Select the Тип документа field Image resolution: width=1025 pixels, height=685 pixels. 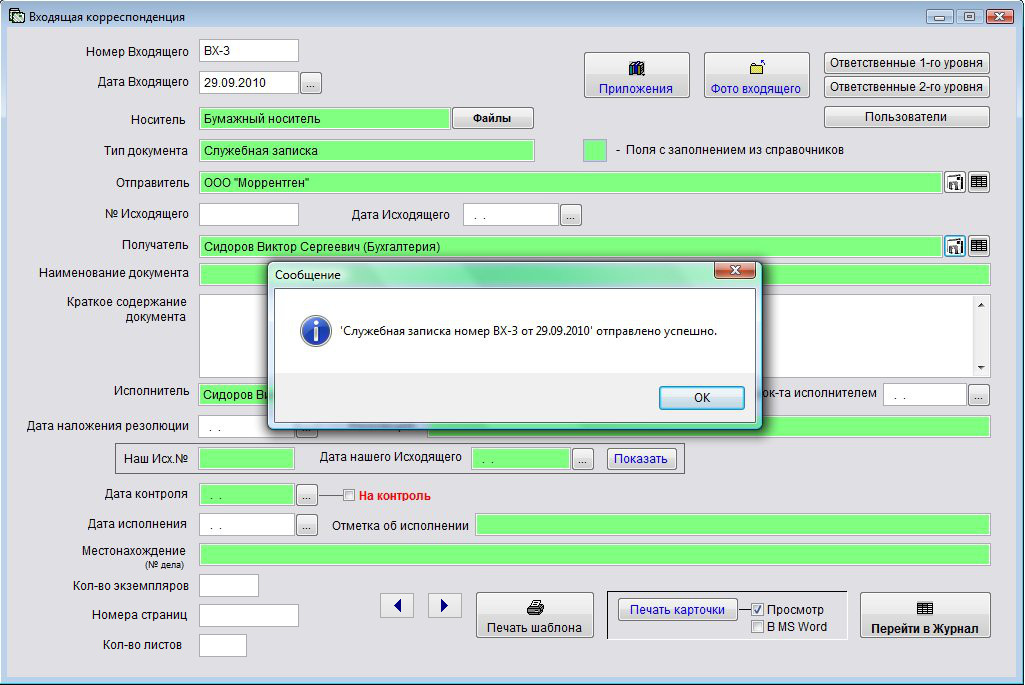point(367,150)
